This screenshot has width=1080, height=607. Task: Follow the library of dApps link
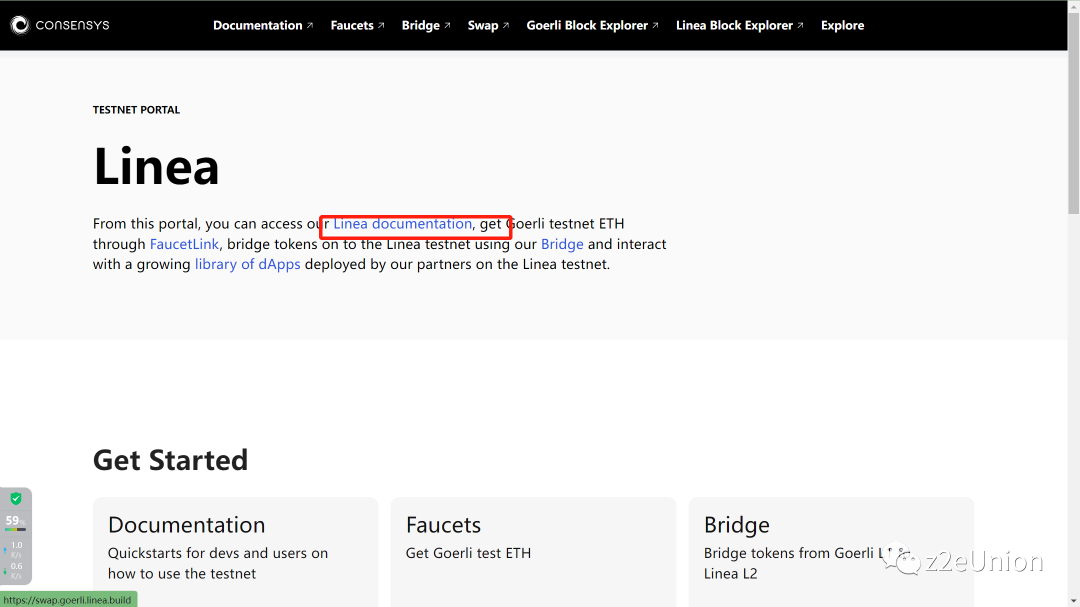point(247,264)
